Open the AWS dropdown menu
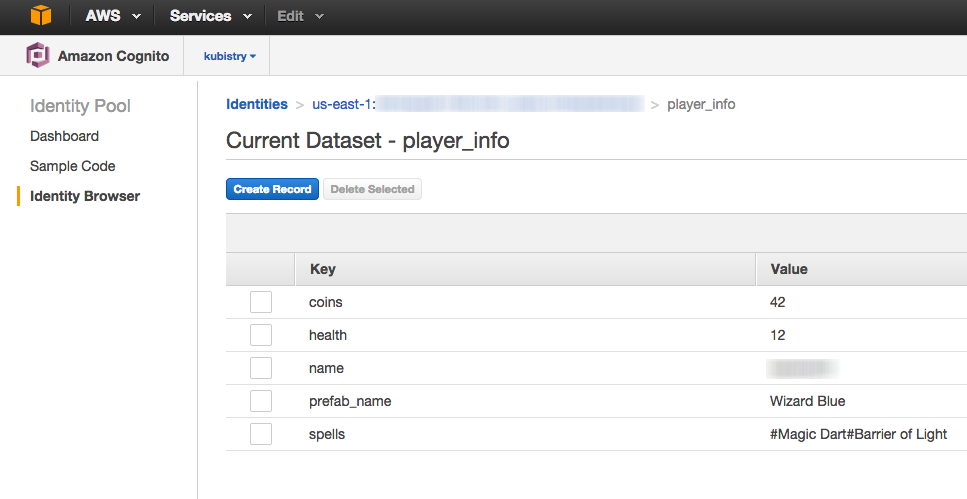967x499 pixels. (113, 16)
